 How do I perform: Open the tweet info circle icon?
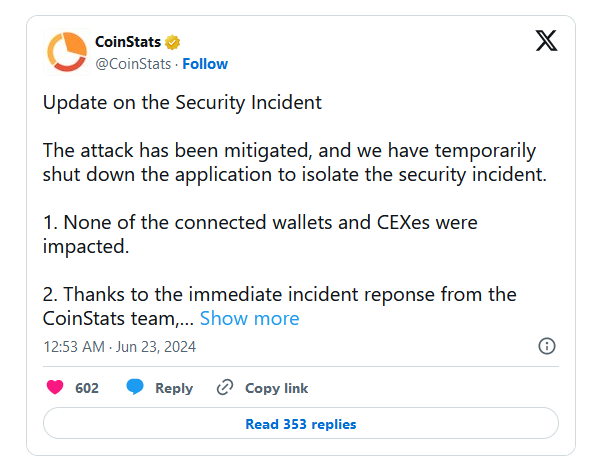(x=547, y=346)
